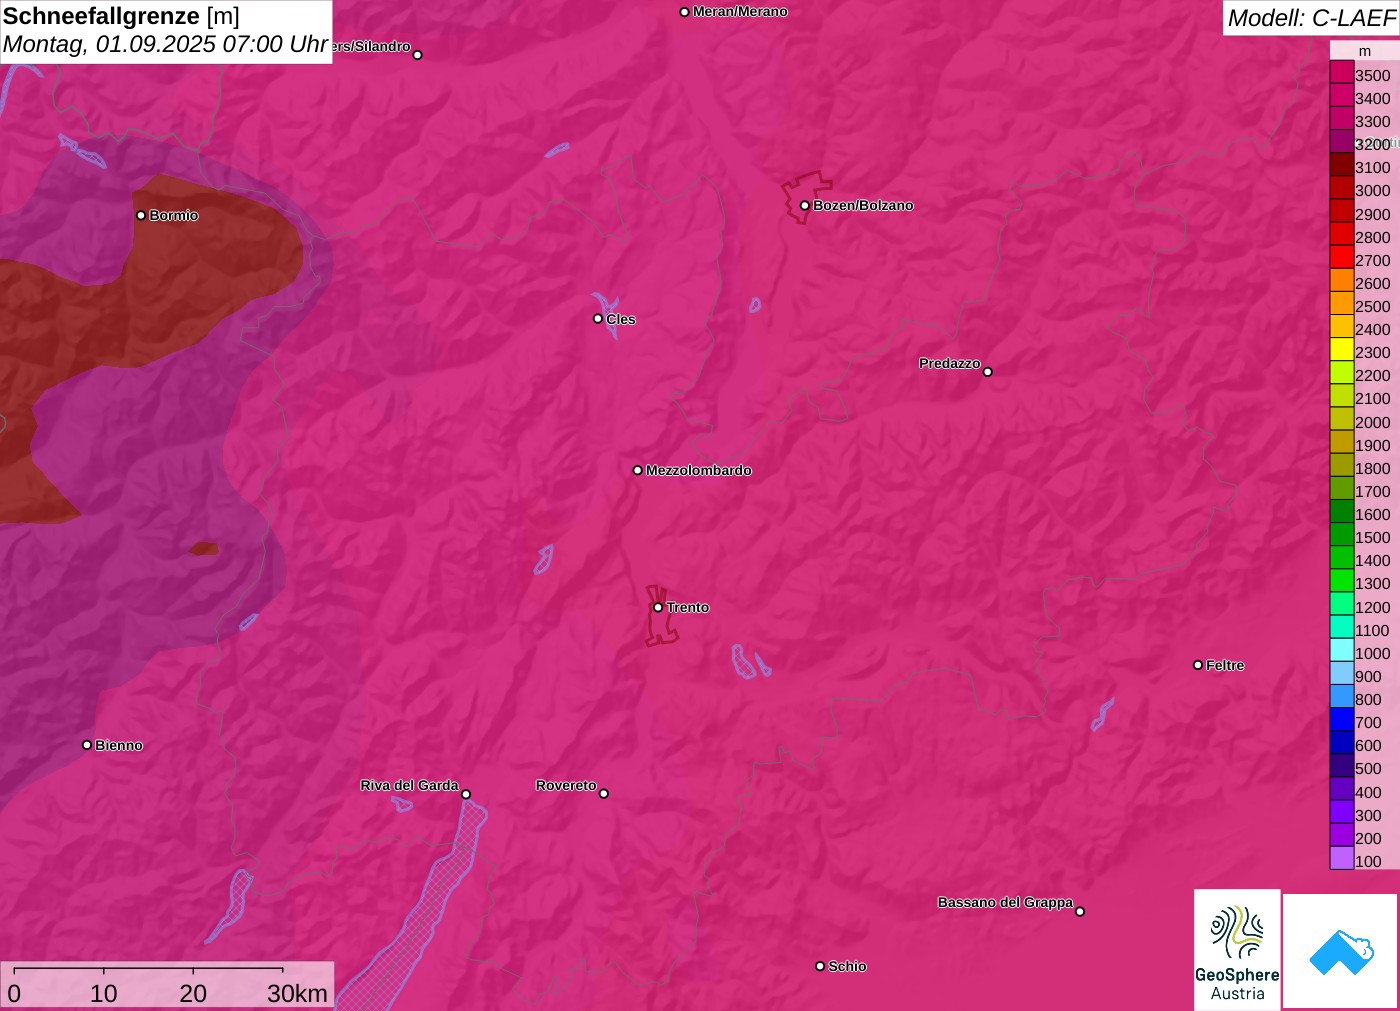1400x1011 pixels.
Task: Click the Modell: C-LAEF label
Action: (1311, 18)
